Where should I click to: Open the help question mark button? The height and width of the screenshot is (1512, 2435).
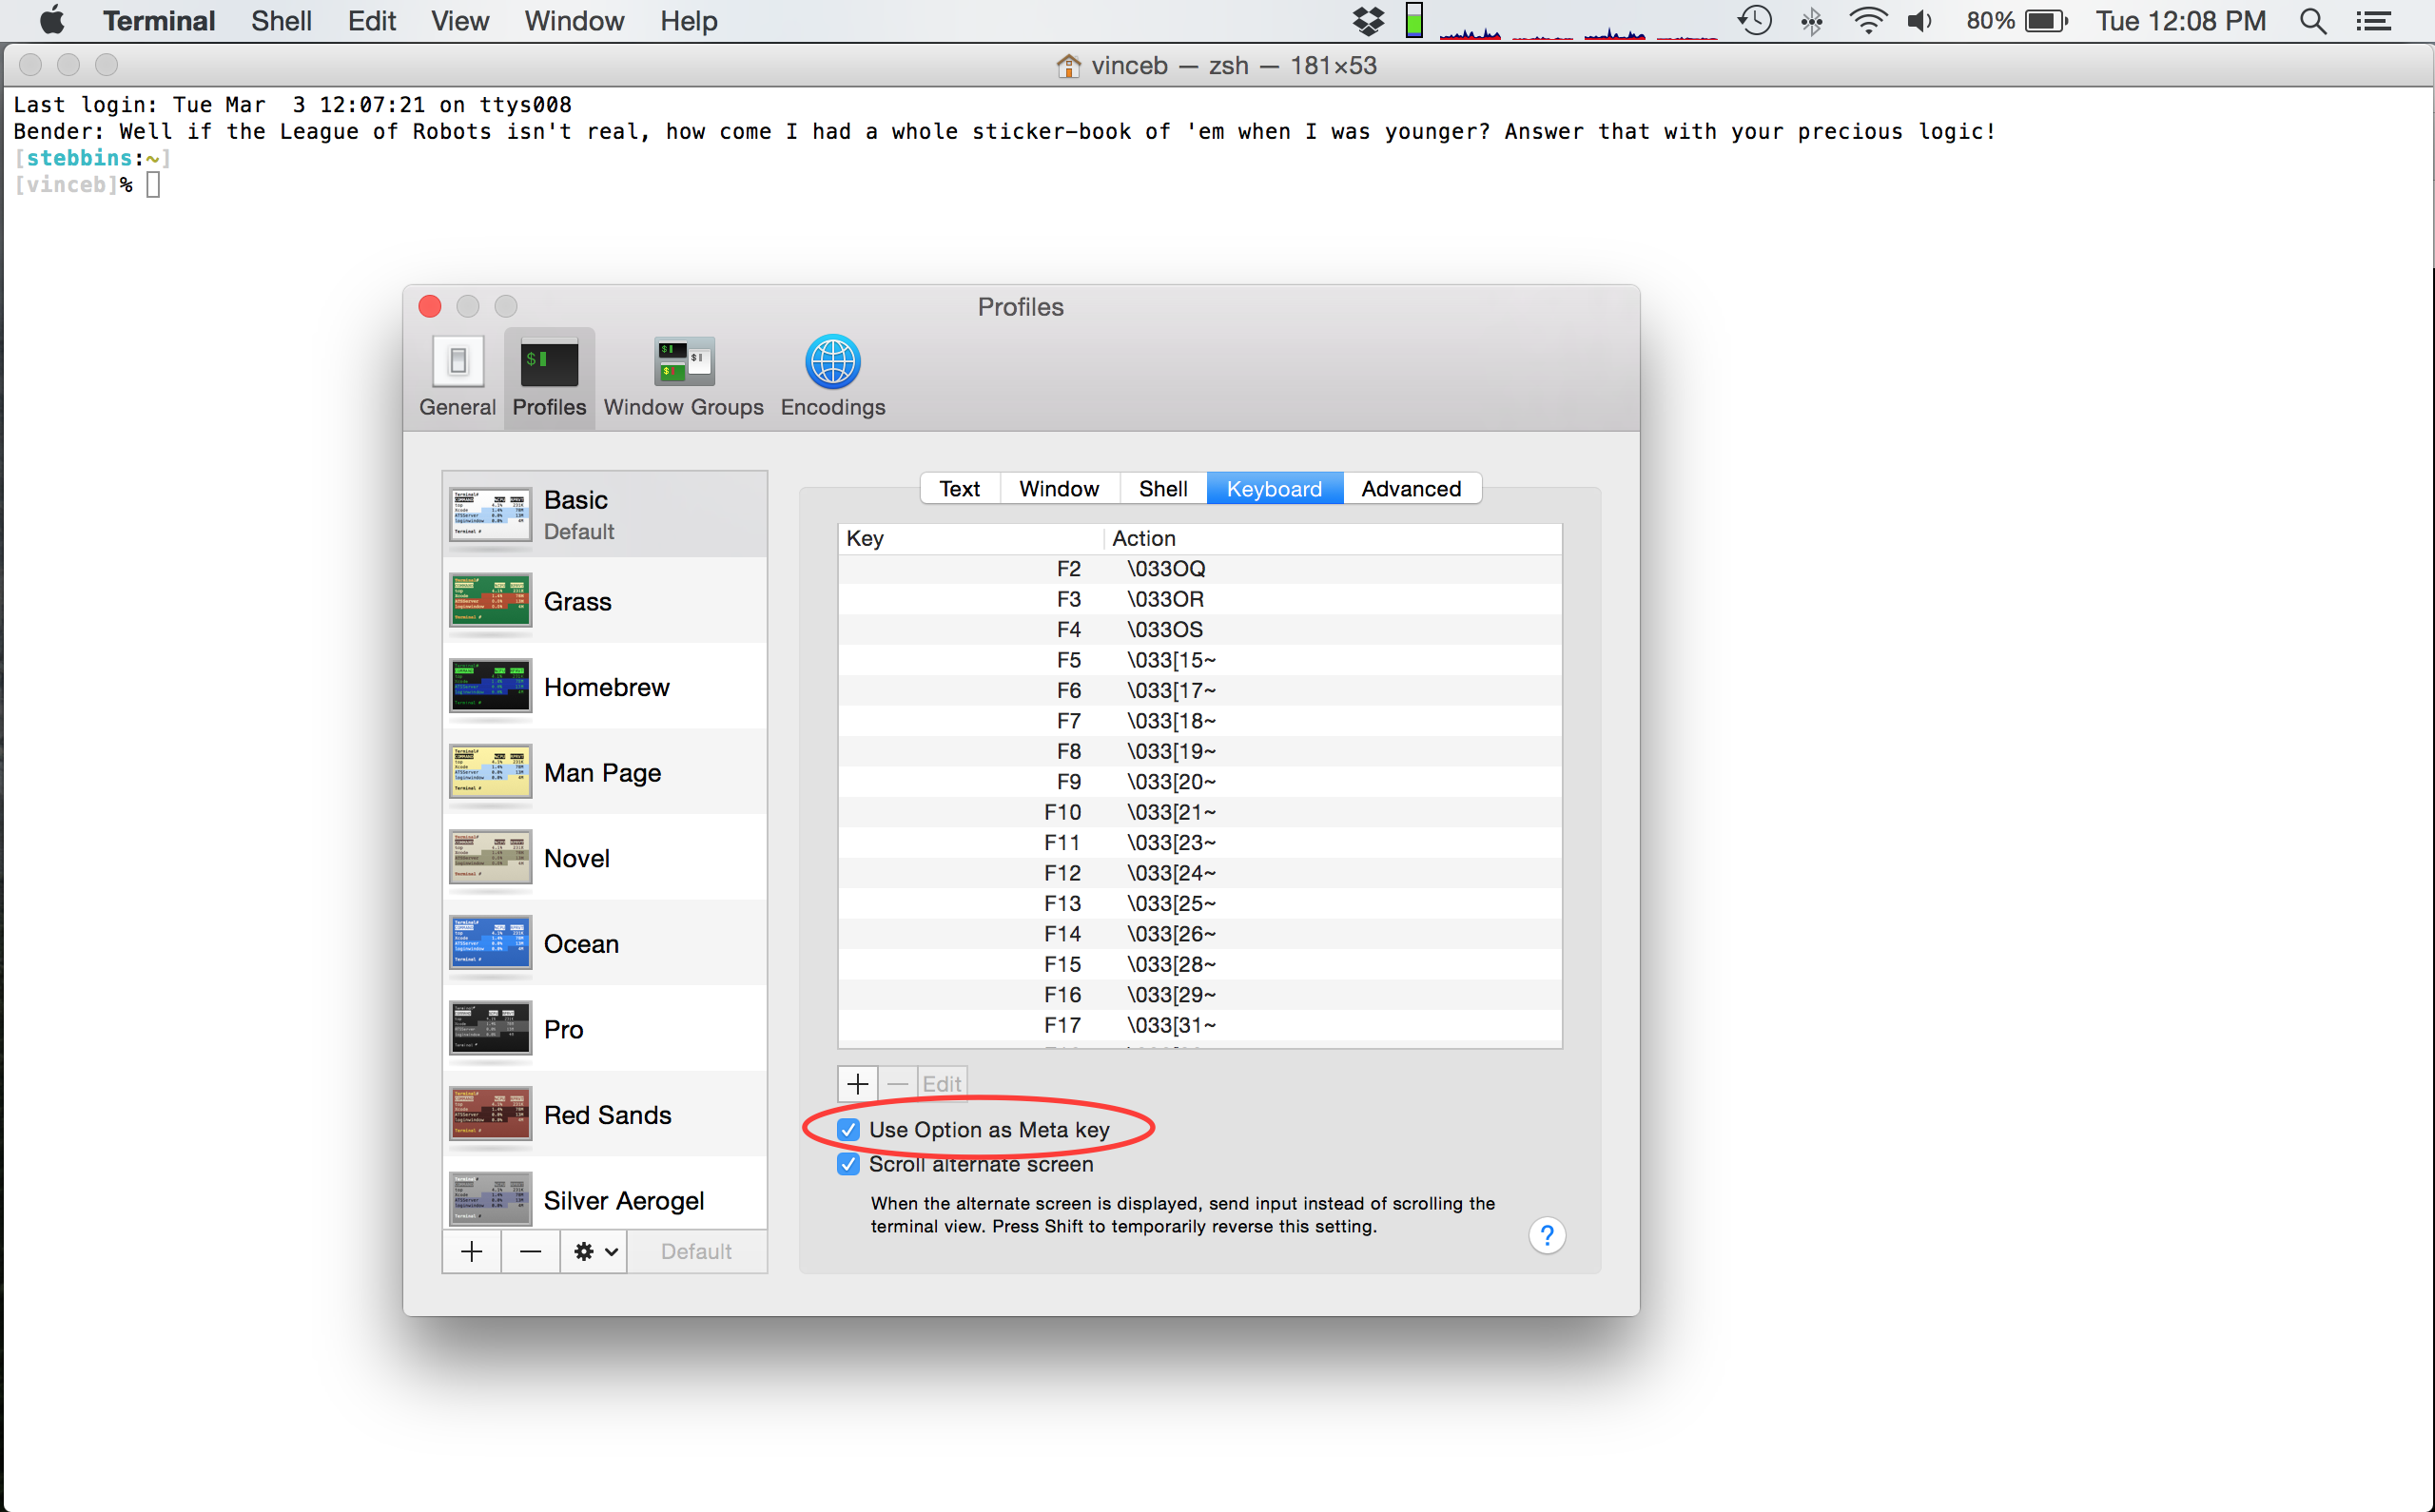pos(1546,1236)
